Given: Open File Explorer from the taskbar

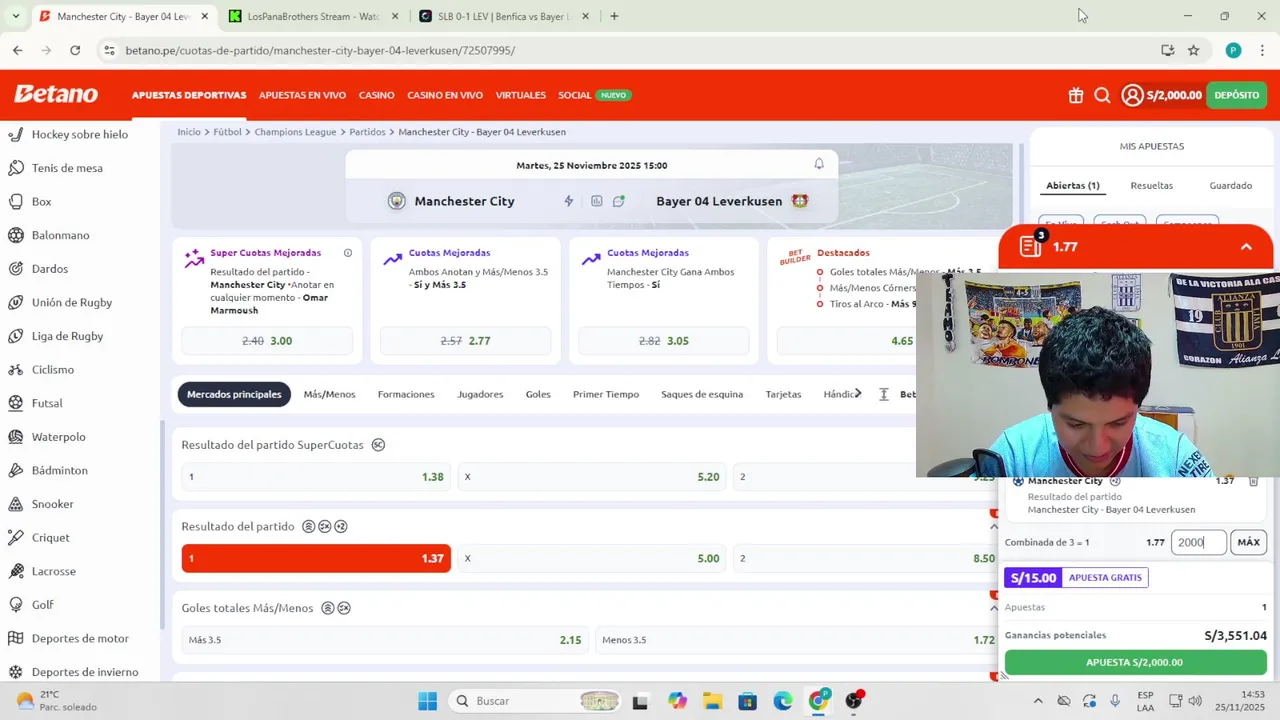Looking at the screenshot, I should point(712,701).
